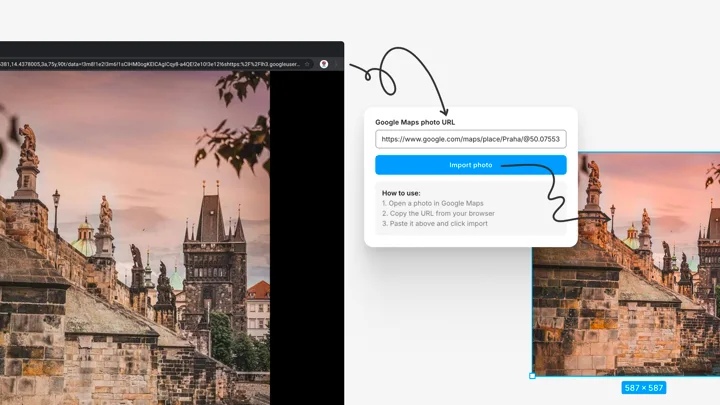
Task: Focus the Google Maps photo URL field
Action: coord(471,139)
